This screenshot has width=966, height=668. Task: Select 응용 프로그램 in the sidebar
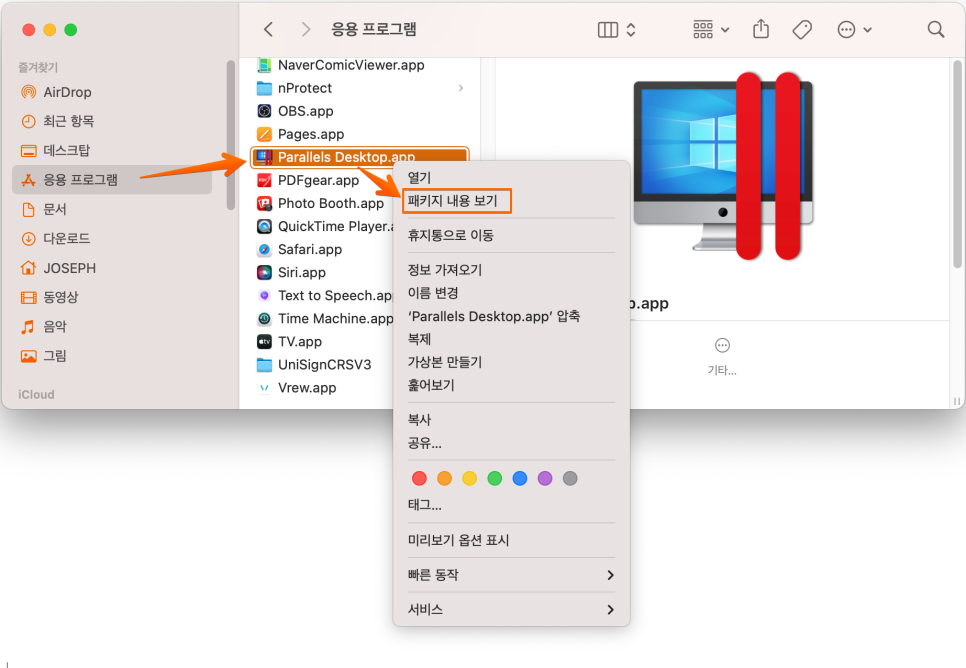112,180
